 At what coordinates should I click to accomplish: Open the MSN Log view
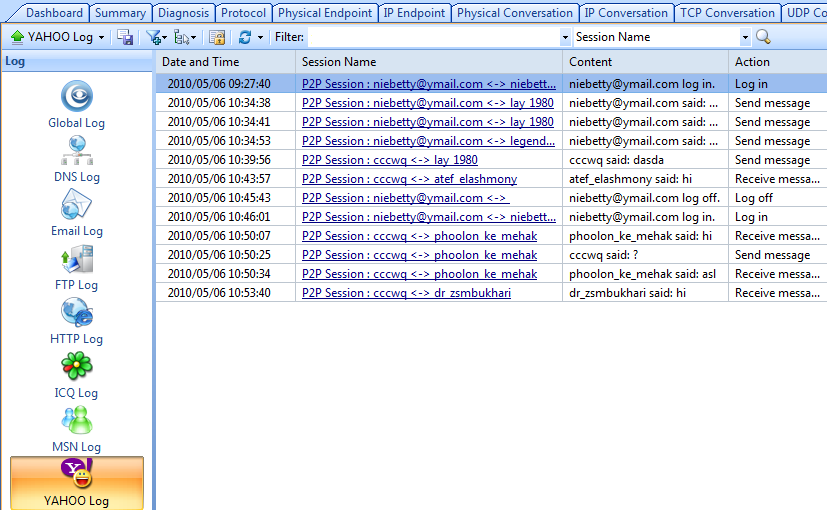pos(76,429)
